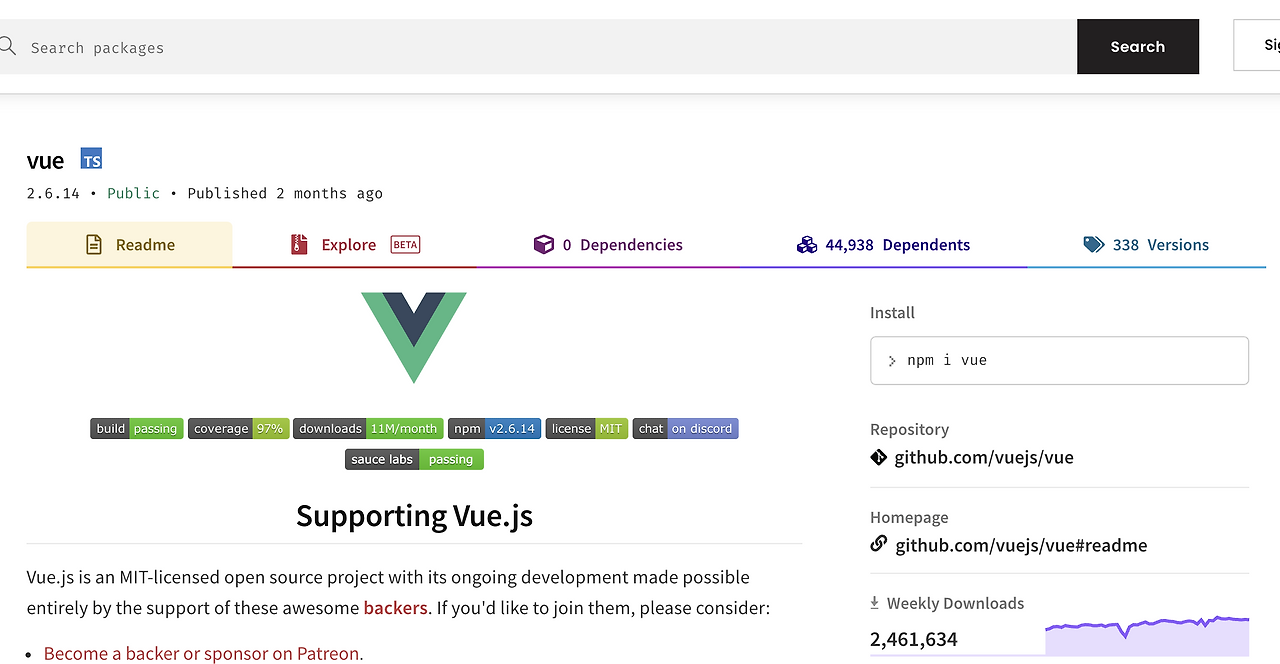Click the Dependents cubes icon

[x=807, y=245]
